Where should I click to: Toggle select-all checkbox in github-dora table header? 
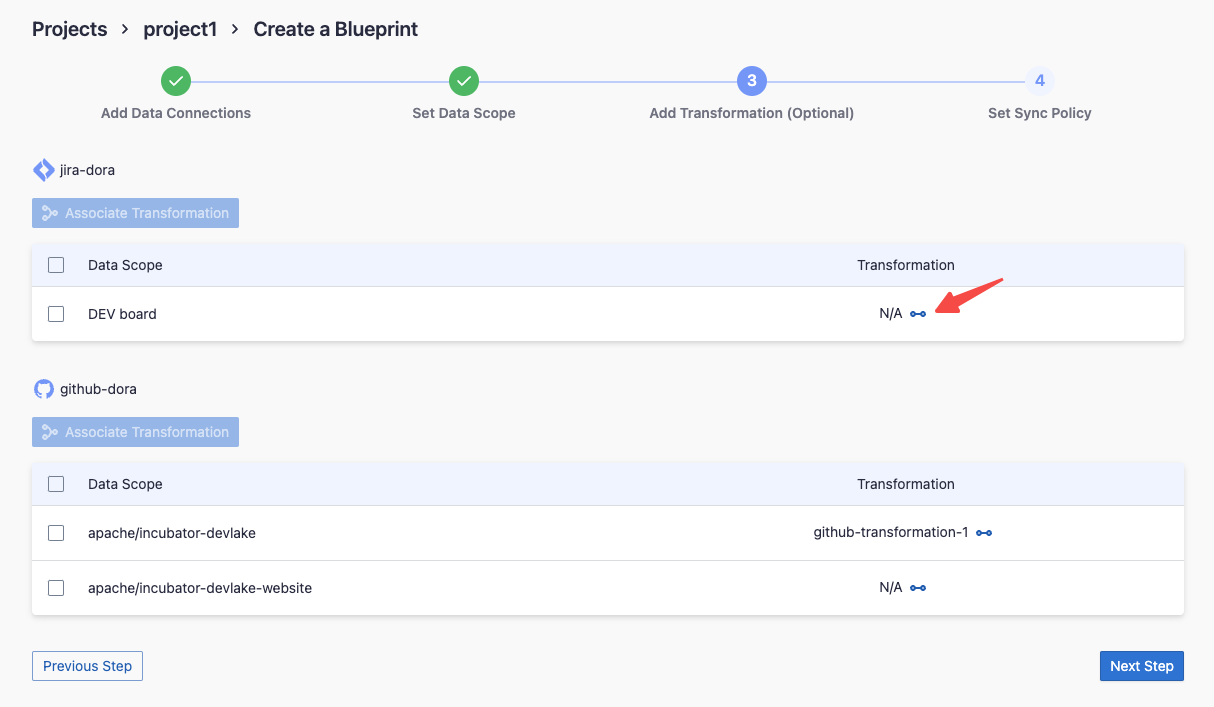coord(56,484)
